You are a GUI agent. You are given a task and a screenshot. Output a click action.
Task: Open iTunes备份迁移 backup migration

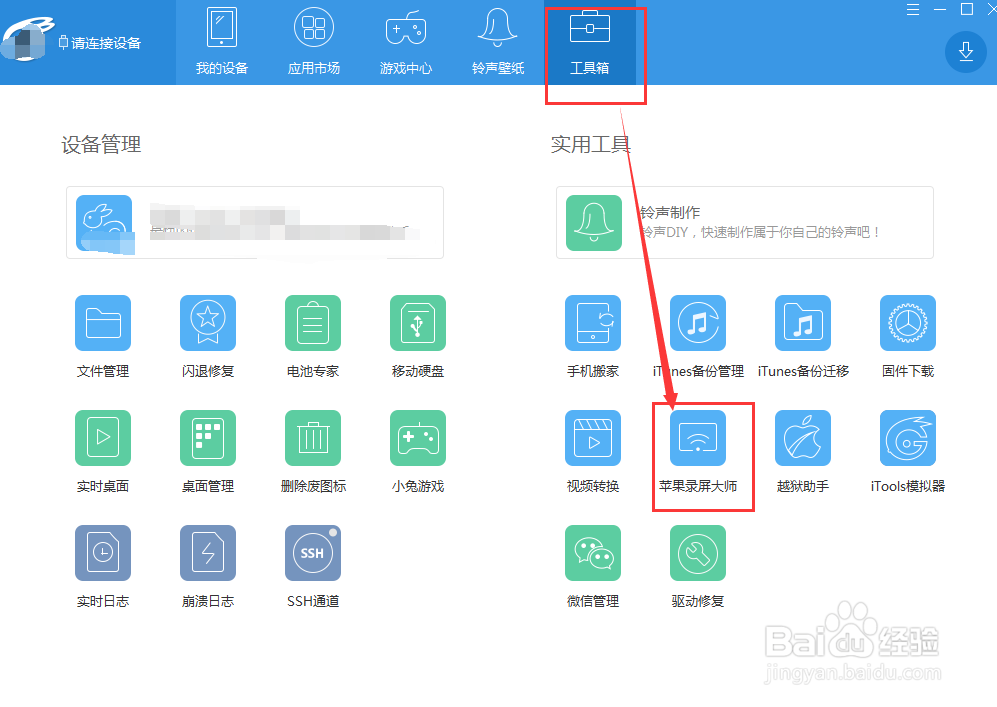pyautogui.click(x=803, y=323)
